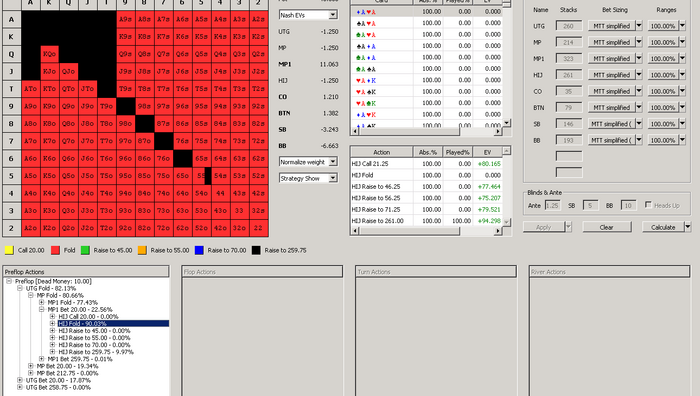Expand the HJ Raise to 259.75 node

point(52,352)
